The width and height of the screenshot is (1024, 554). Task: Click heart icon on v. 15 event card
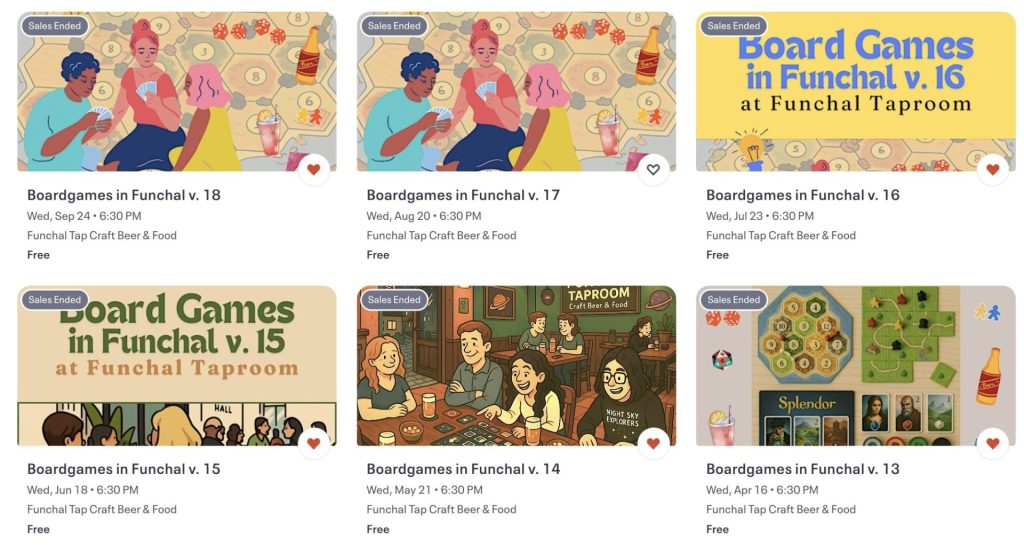click(x=313, y=444)
